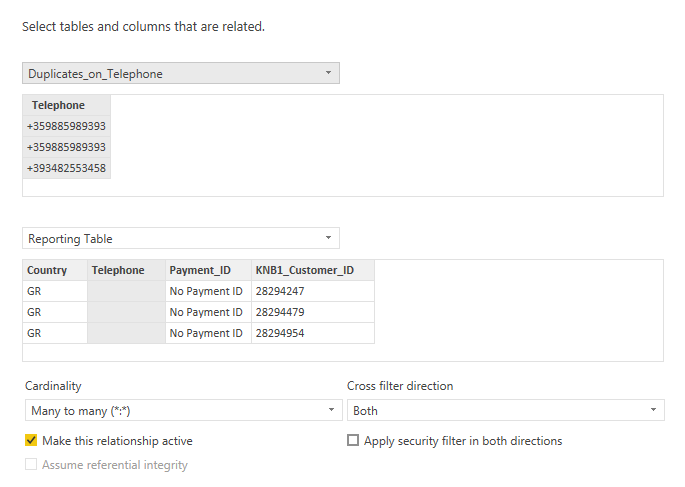The height and width of the screenshot is (487, 685).
Task: Check Apply security filter in both directions
Action: pos(353,440)
